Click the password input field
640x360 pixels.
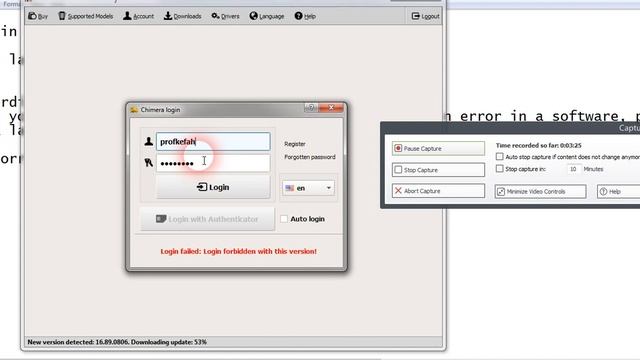tap(213, 163)
